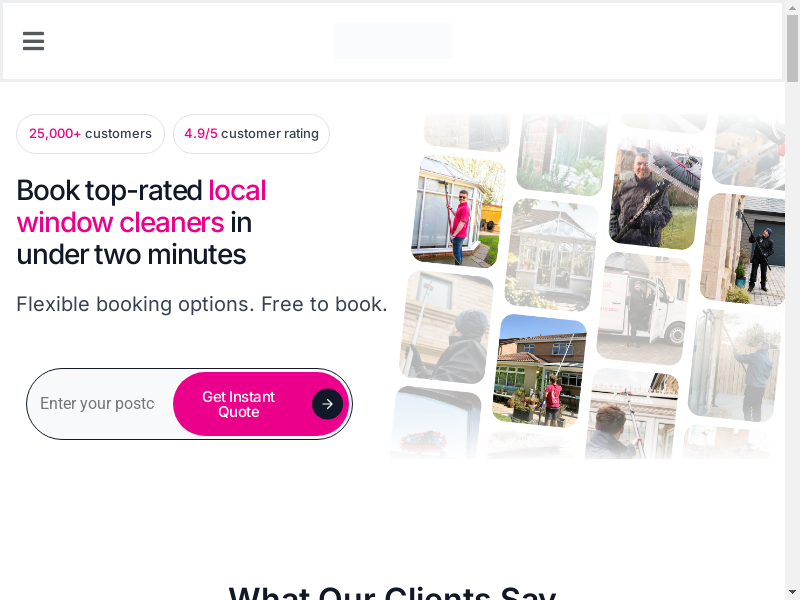Click the scrollbar down arrow
The width and height of the screenshot is (800, 600).
pyautogui.click(x=792, y=594)
